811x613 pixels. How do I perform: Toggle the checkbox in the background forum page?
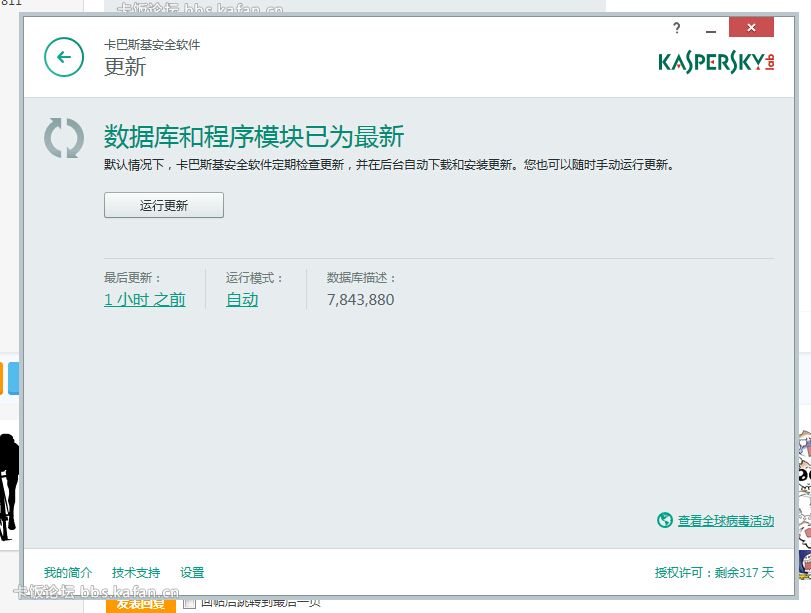(189, 604)
